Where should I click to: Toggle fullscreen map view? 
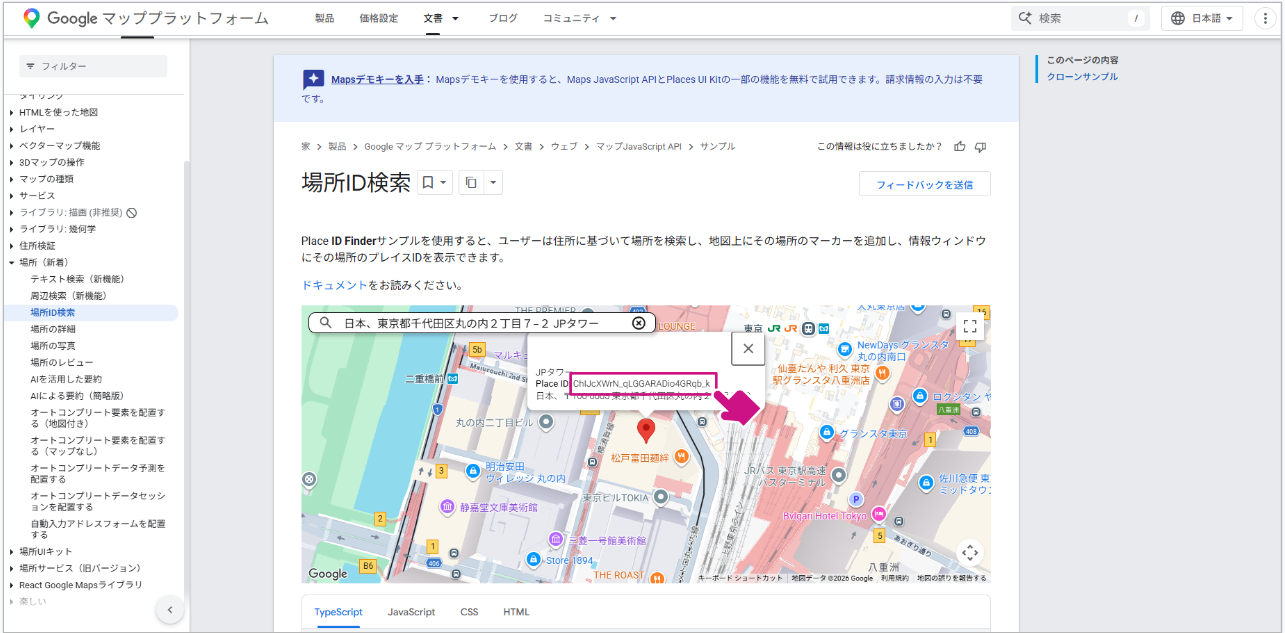click(968, 327)
